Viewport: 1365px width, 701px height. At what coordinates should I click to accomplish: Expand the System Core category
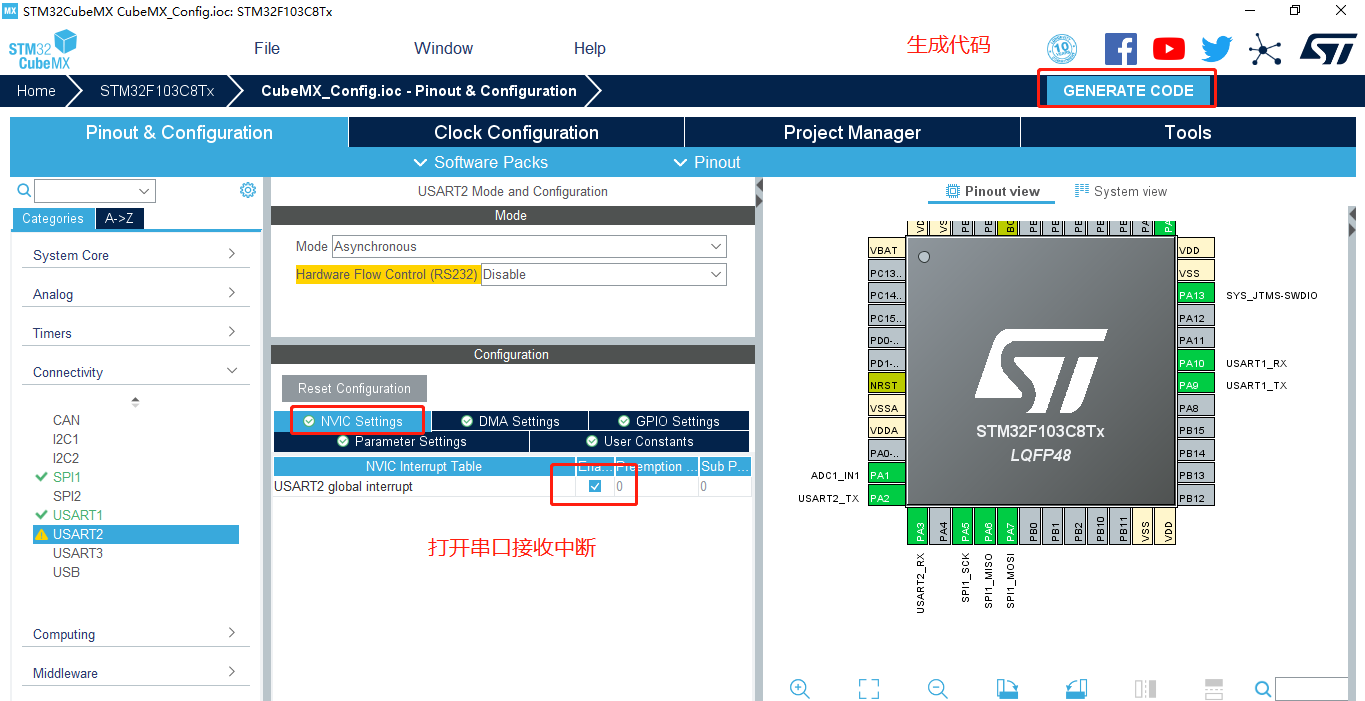(x=135, y=255)
